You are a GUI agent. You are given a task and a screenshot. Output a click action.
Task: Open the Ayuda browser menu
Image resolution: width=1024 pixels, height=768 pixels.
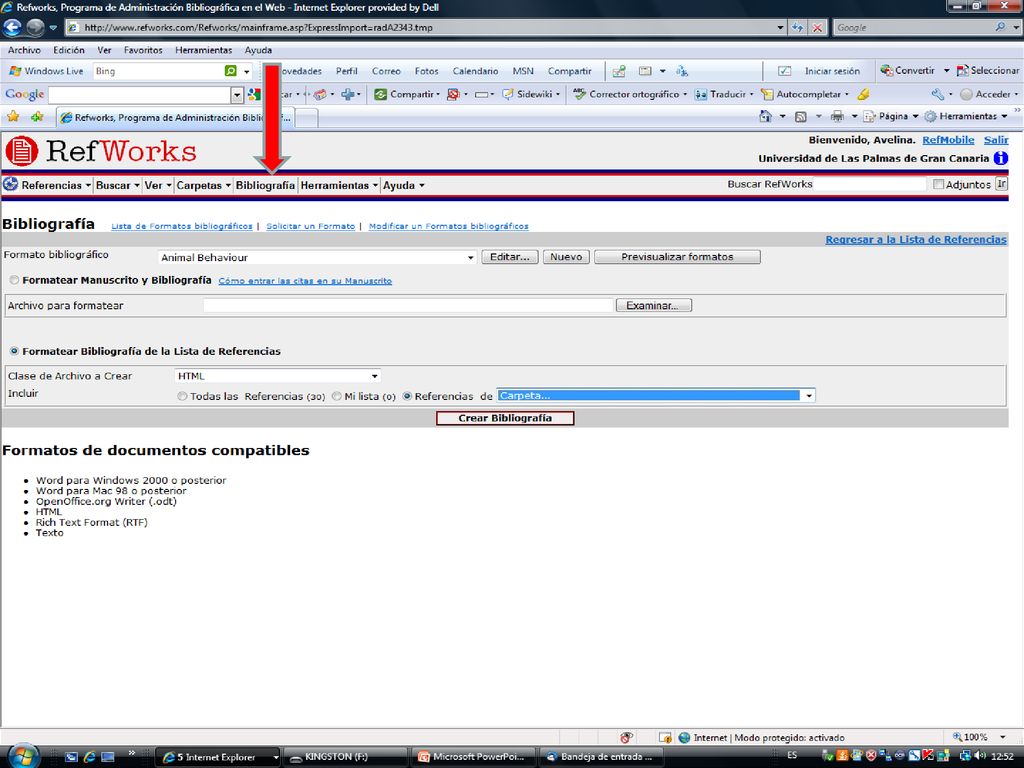click(x=258, y=50)
